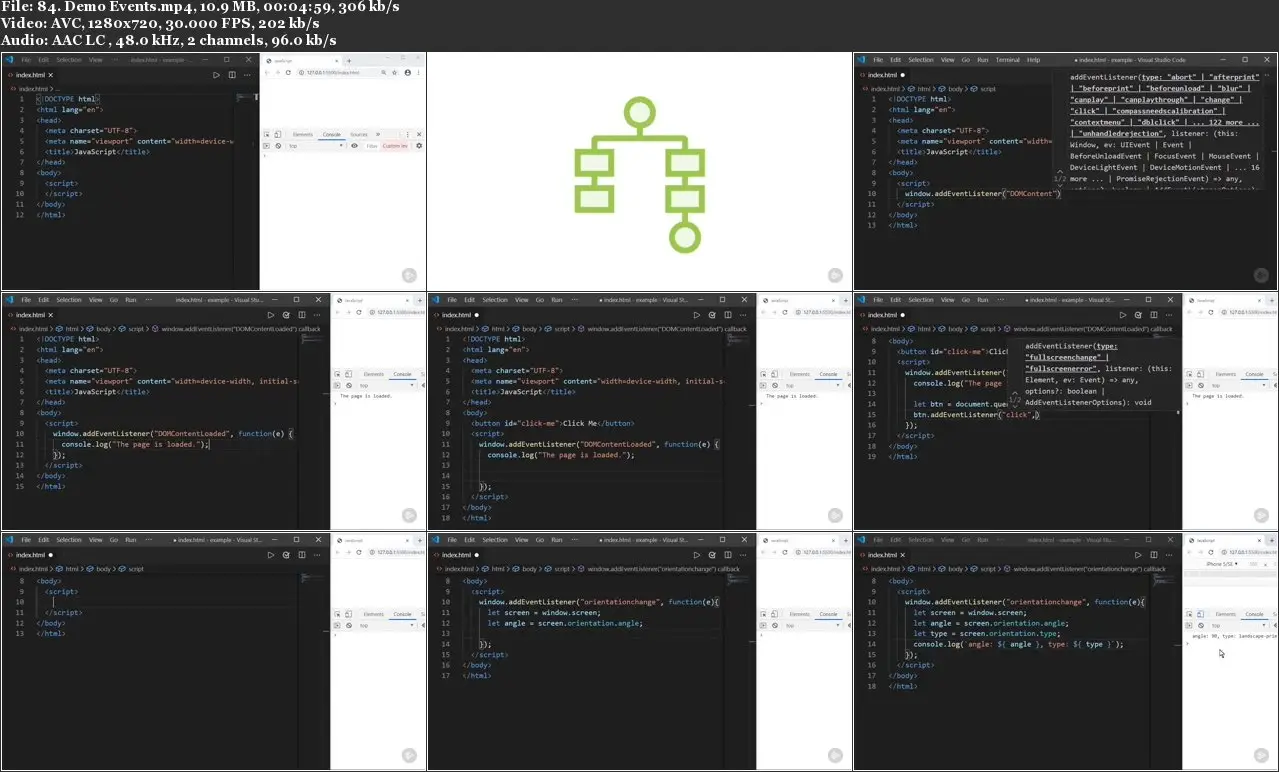Image resolution: width=1279 pixels, height=772 pixels.
Task: Select the inspect element icon in the first frame
Action: [267, 134]
